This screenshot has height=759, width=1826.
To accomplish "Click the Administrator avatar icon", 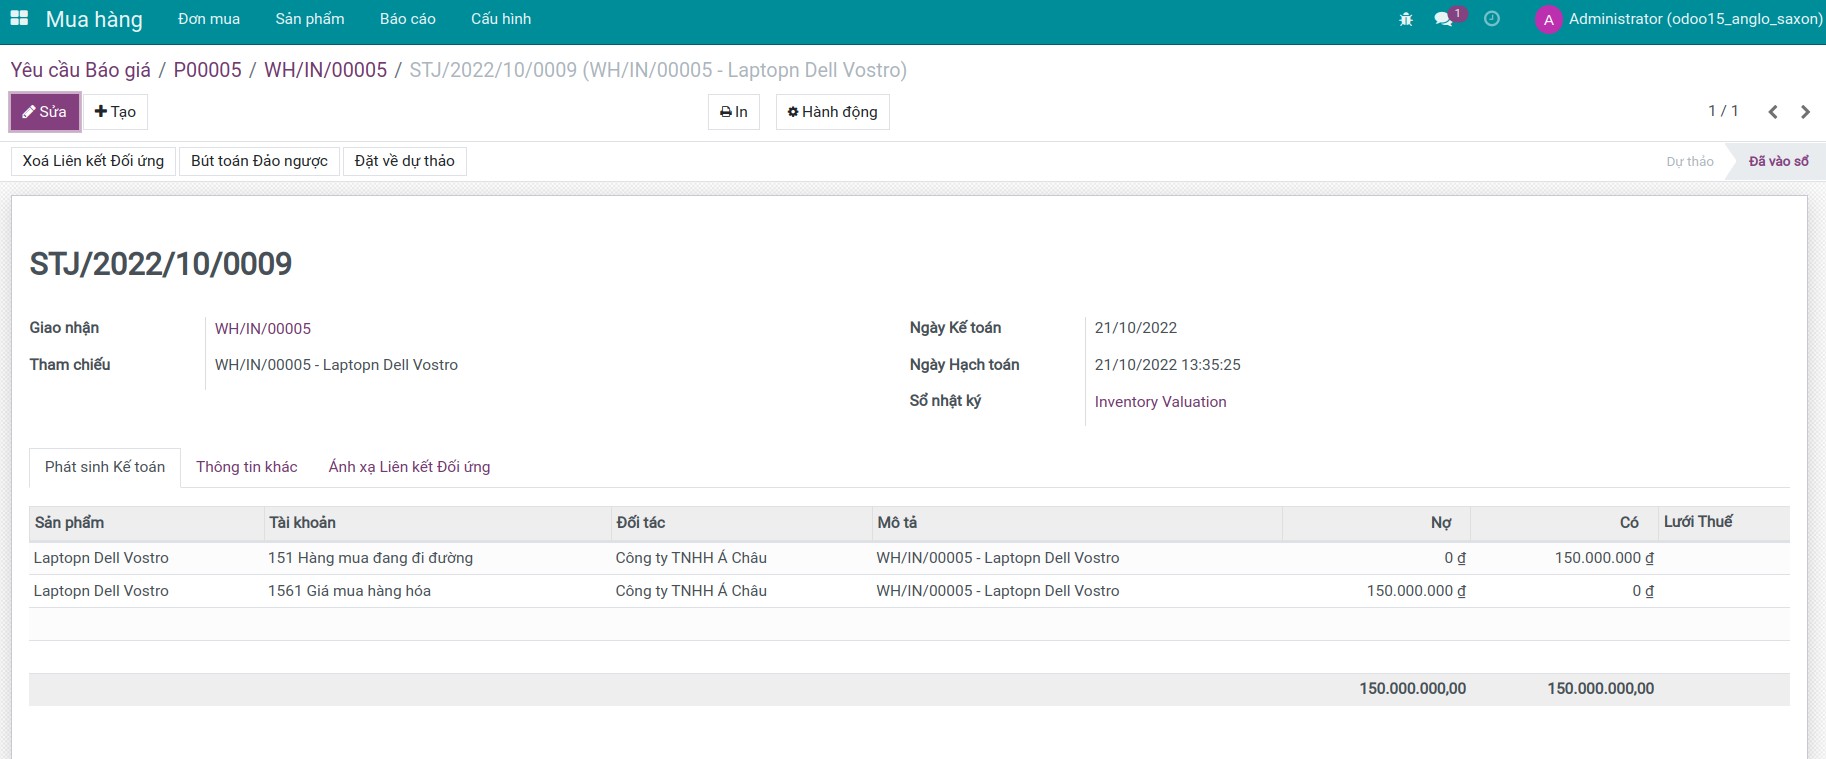I will pyautogui.click(x=1548, y=20).
